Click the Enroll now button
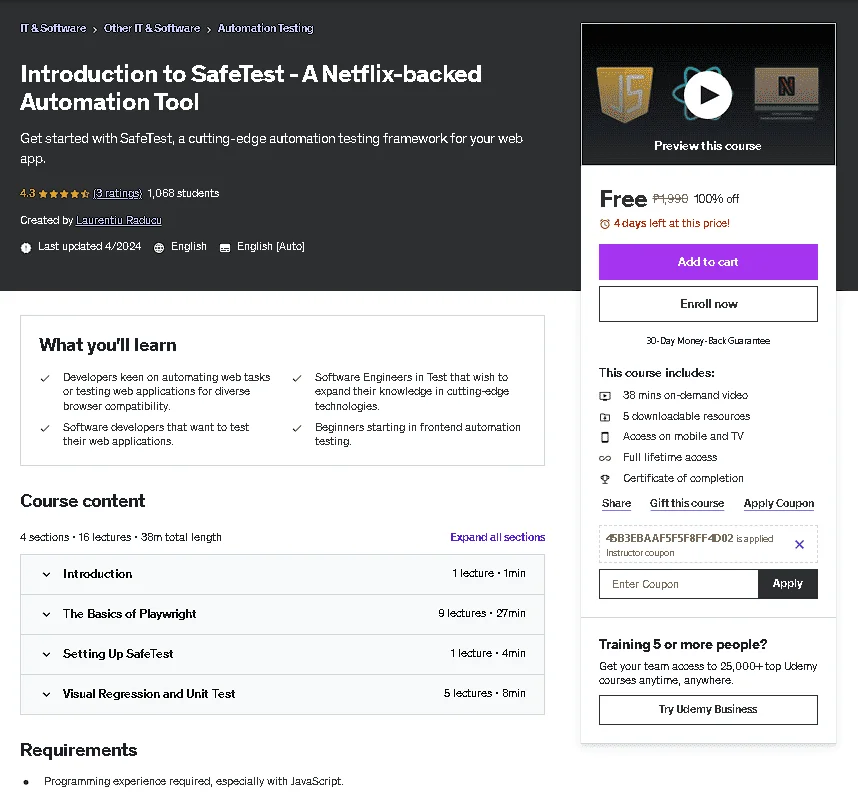Viewport: 858px width, 804px height. [708, 304]
